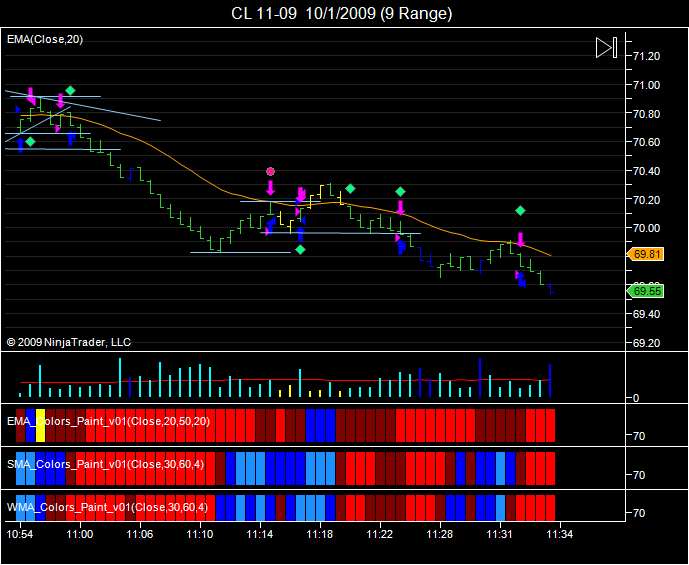Click the 69.20 price axis label
689x565 pixels.
pos(646,343)
